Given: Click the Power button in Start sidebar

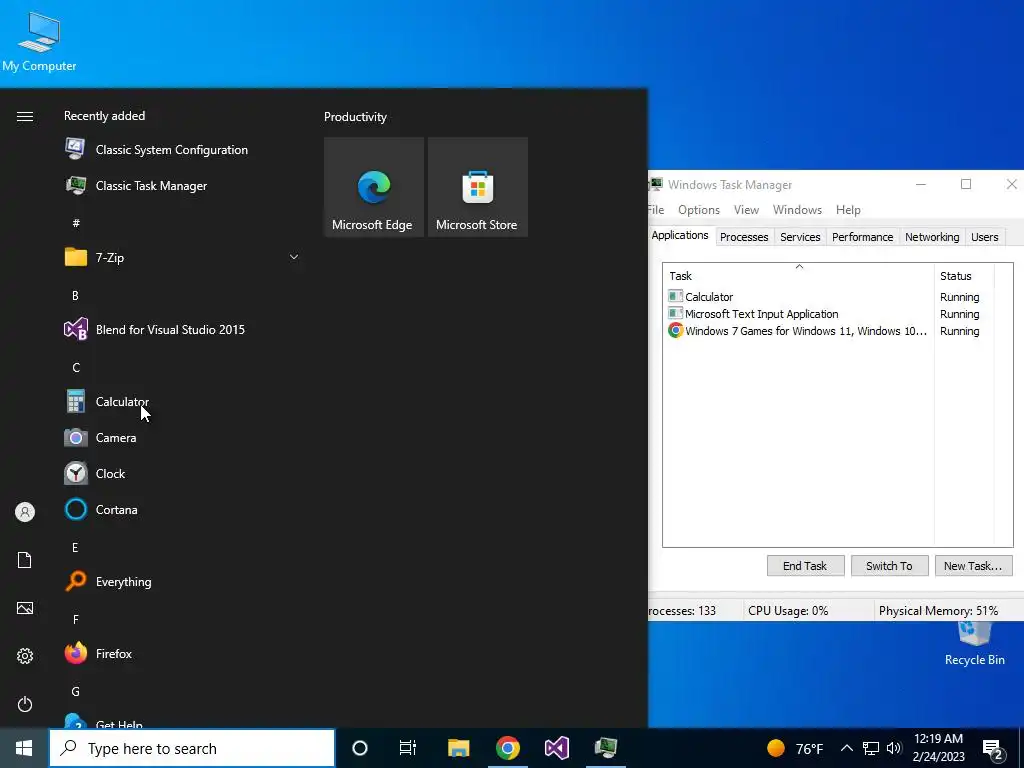Looking at the screenshot, I should point(25,704).
